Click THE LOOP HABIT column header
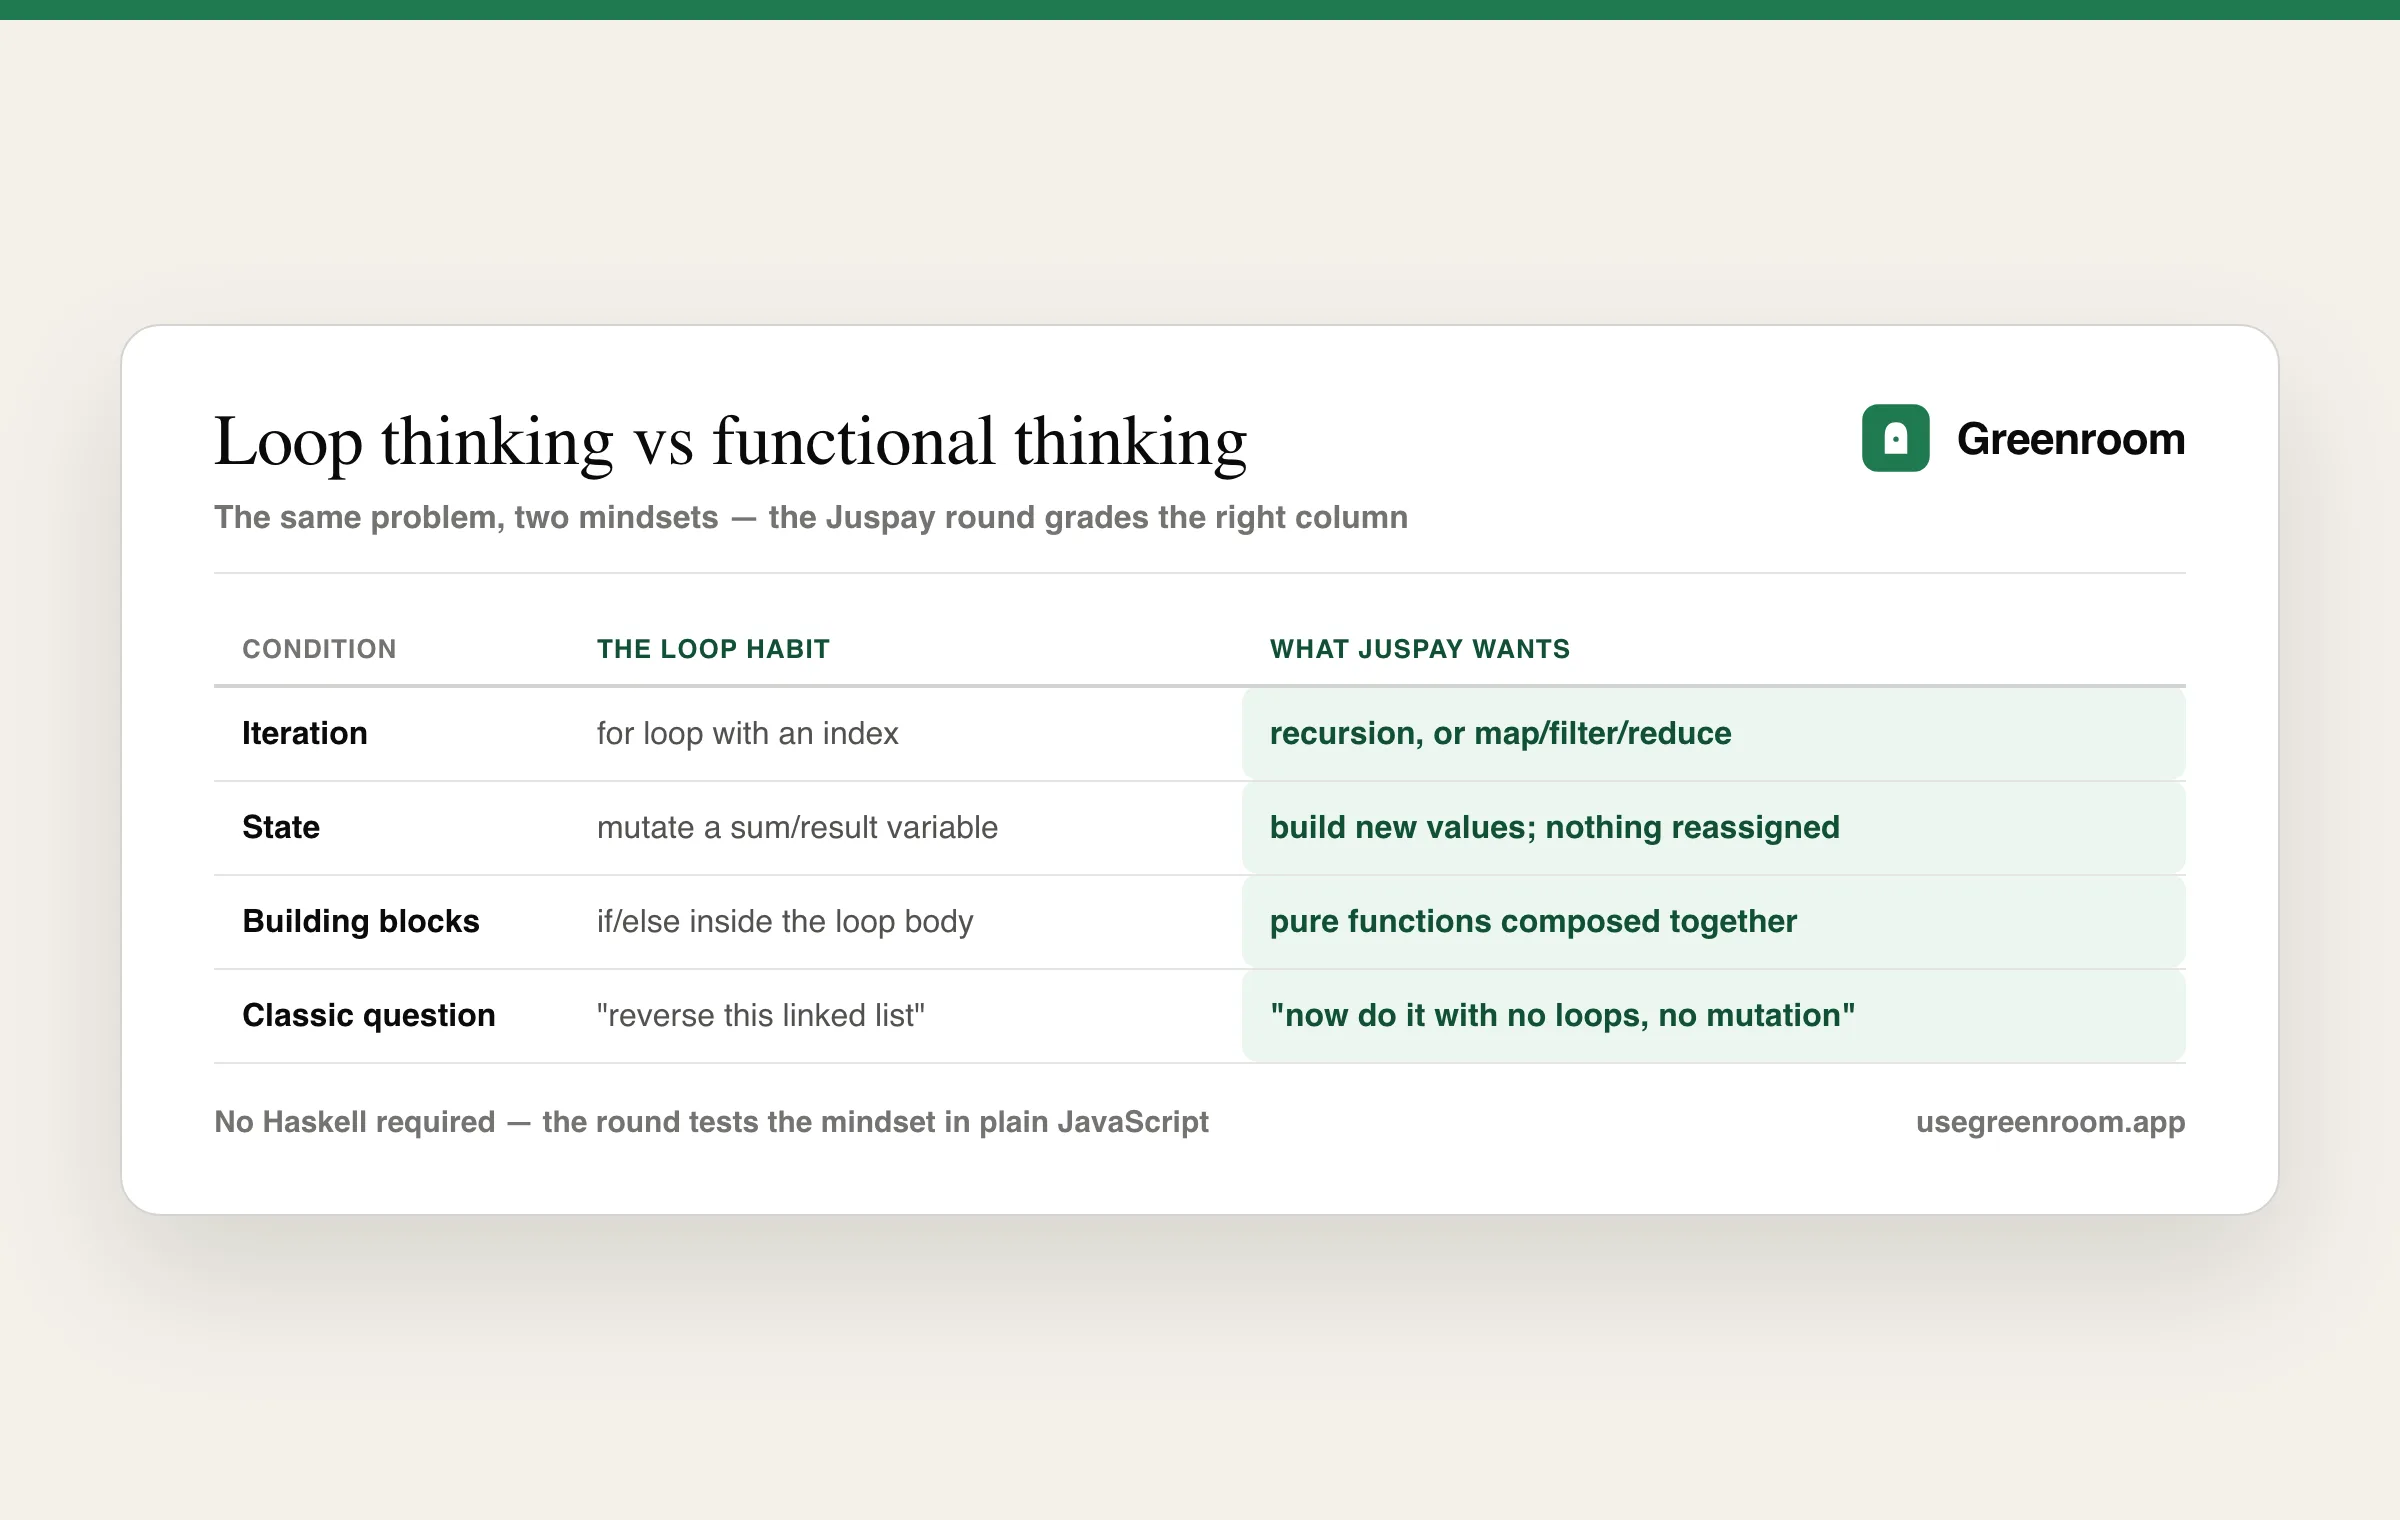The height and width of the screenshot is (1520, 2400). click(x=713, y=649)
